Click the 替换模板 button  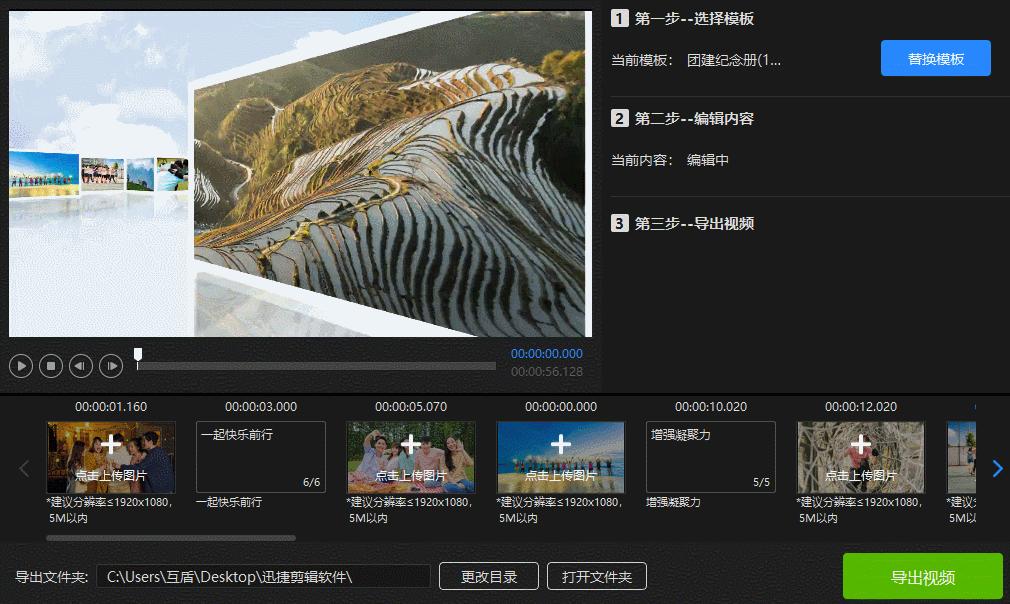[x=935, y=58]
